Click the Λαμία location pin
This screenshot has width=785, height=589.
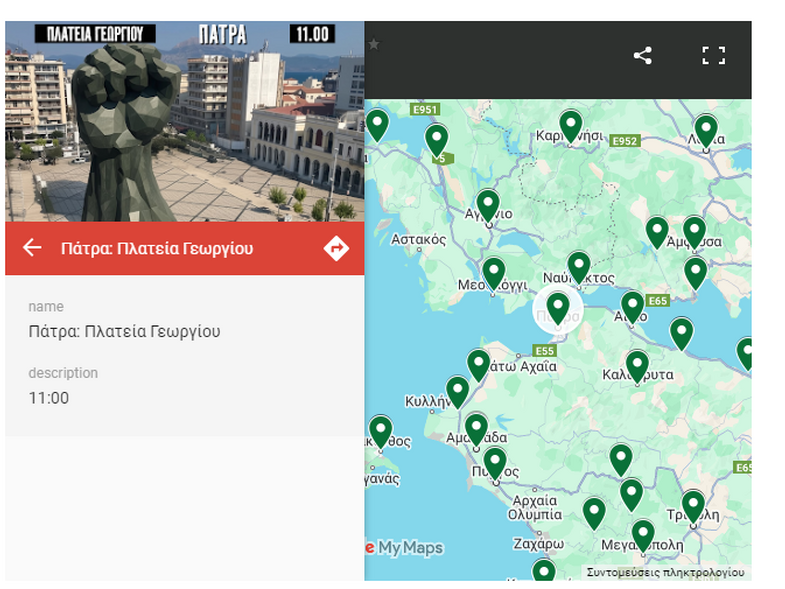706,130
